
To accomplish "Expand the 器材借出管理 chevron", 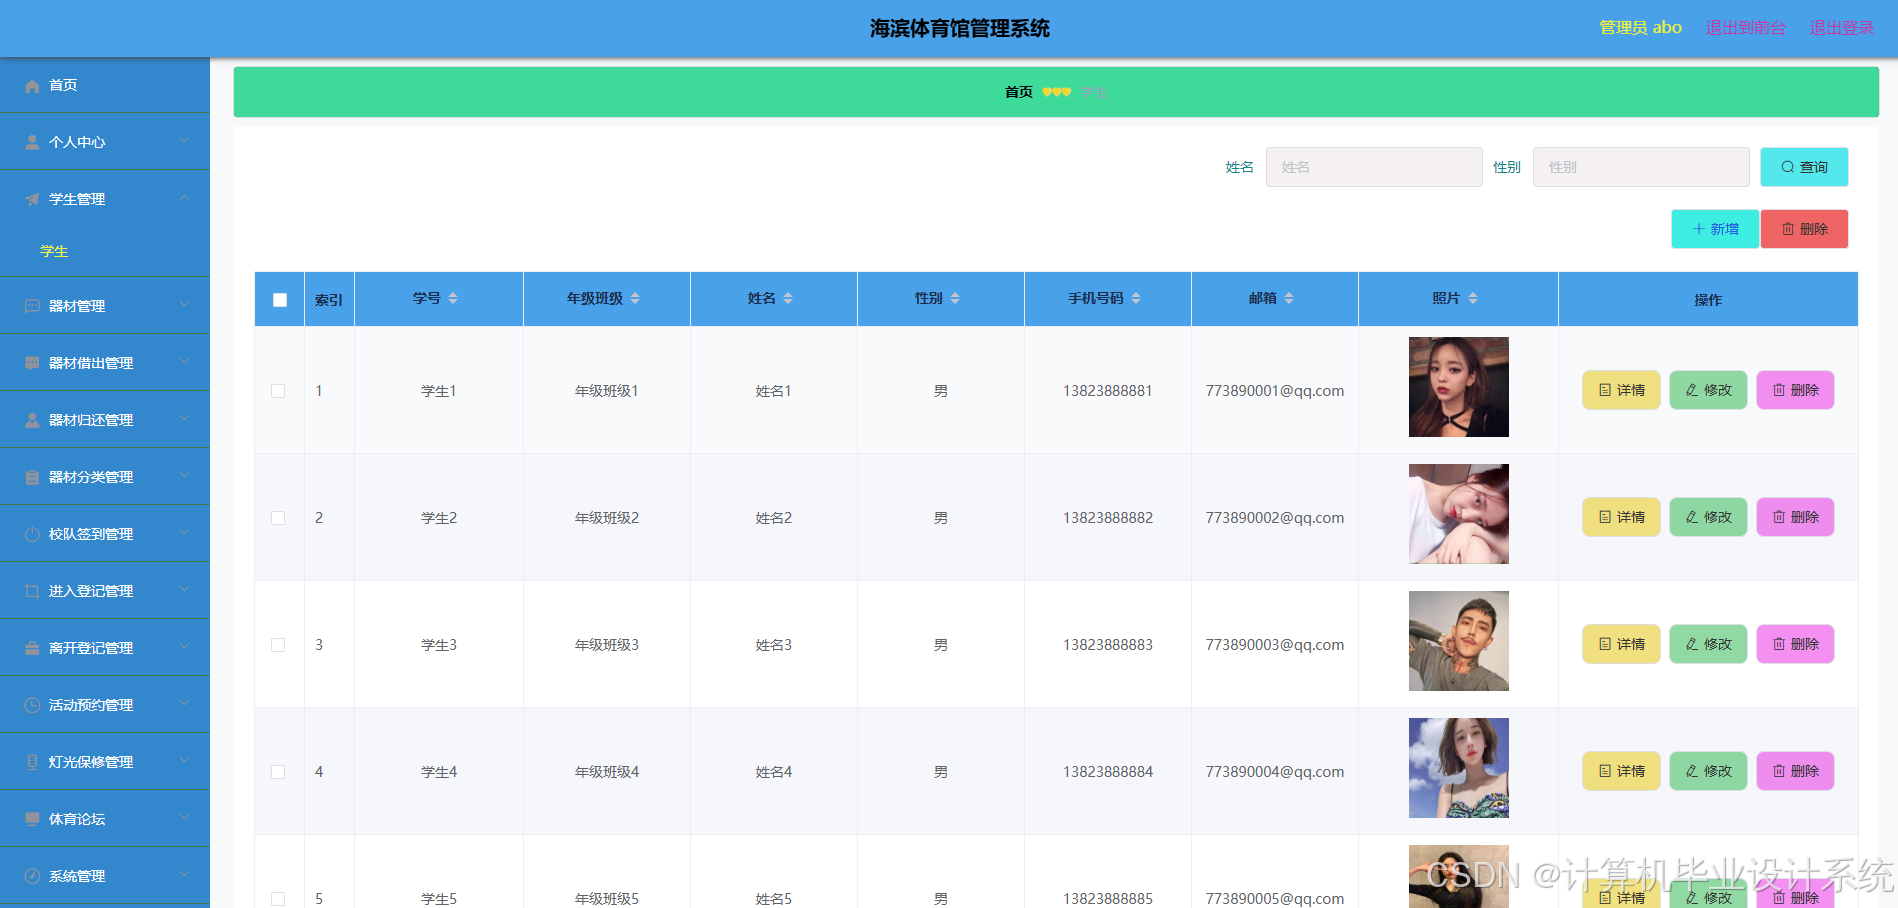I will [x=184, y=362].
